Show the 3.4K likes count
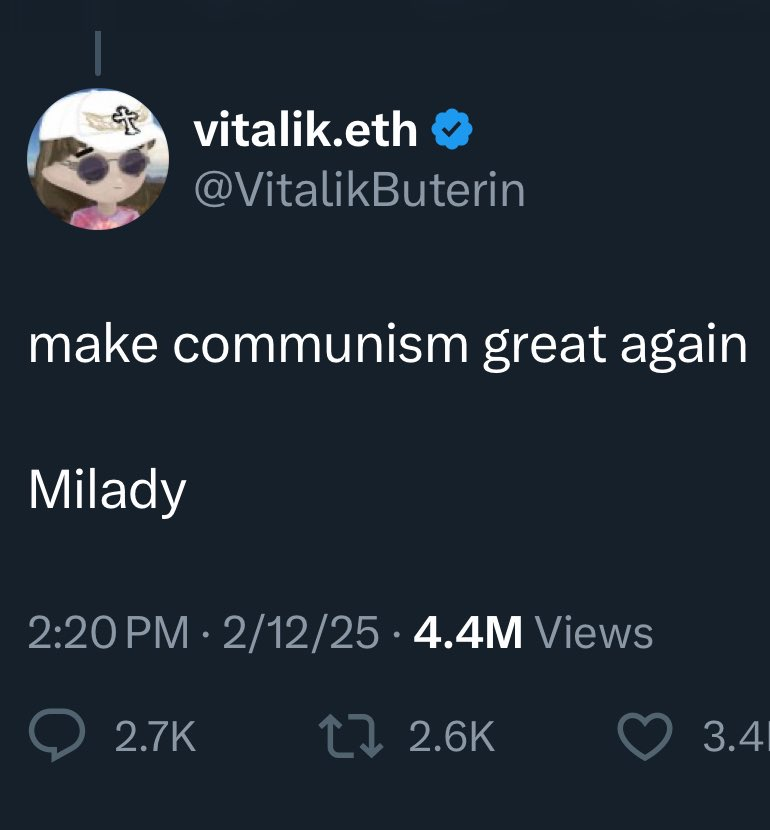The height and width of the screenshot is (830, 770). [x=736, y=736]
